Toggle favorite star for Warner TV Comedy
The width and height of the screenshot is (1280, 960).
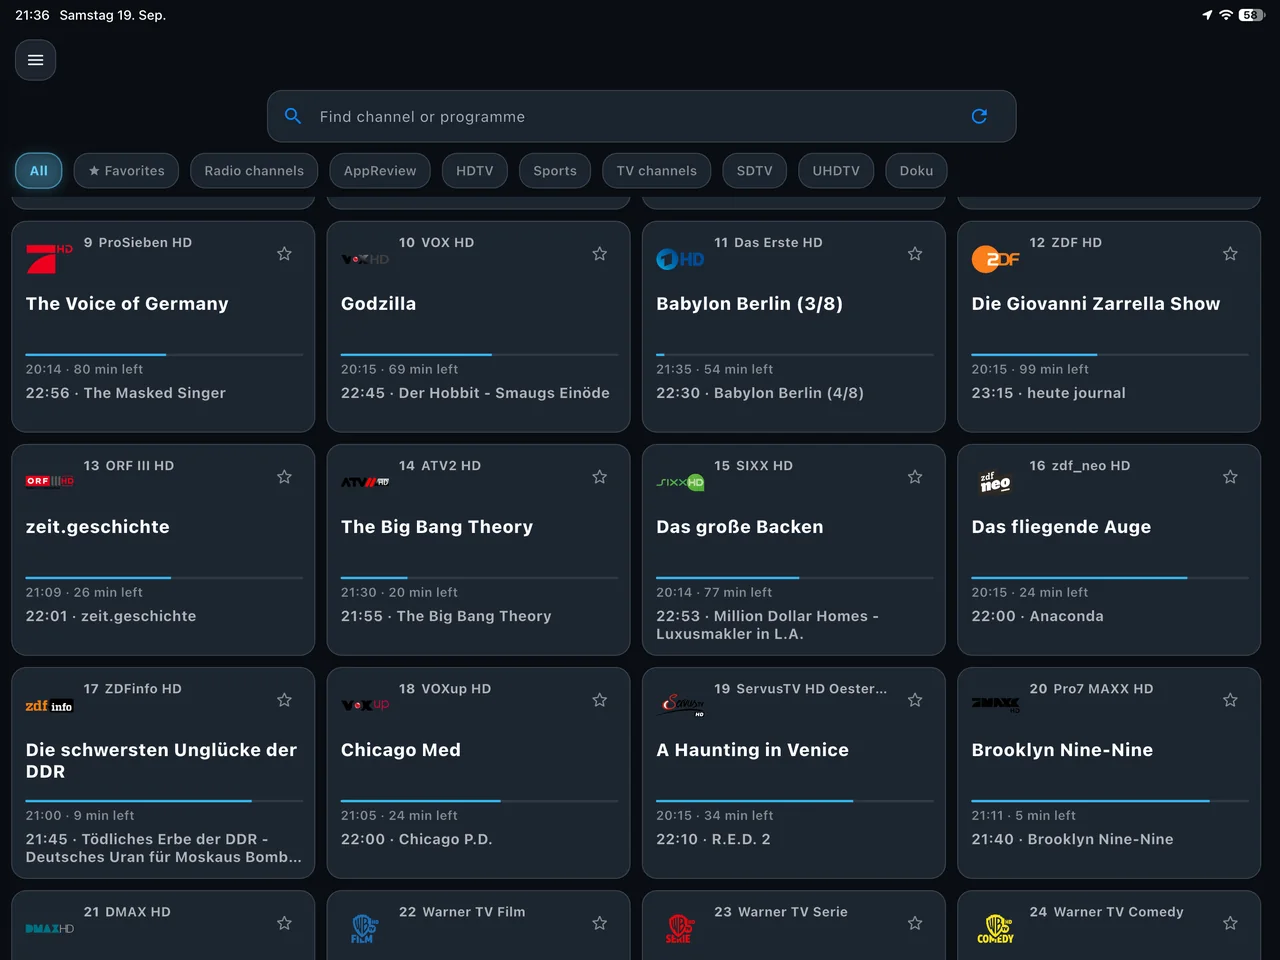coord(1230,923)
